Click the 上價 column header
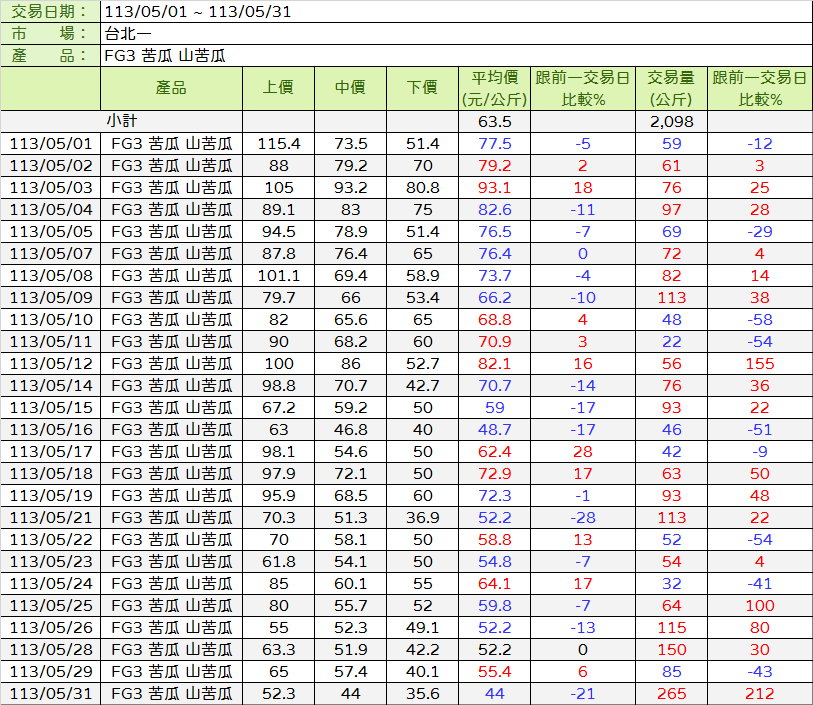This screenshot has height=705, width=813. point(278,88)
